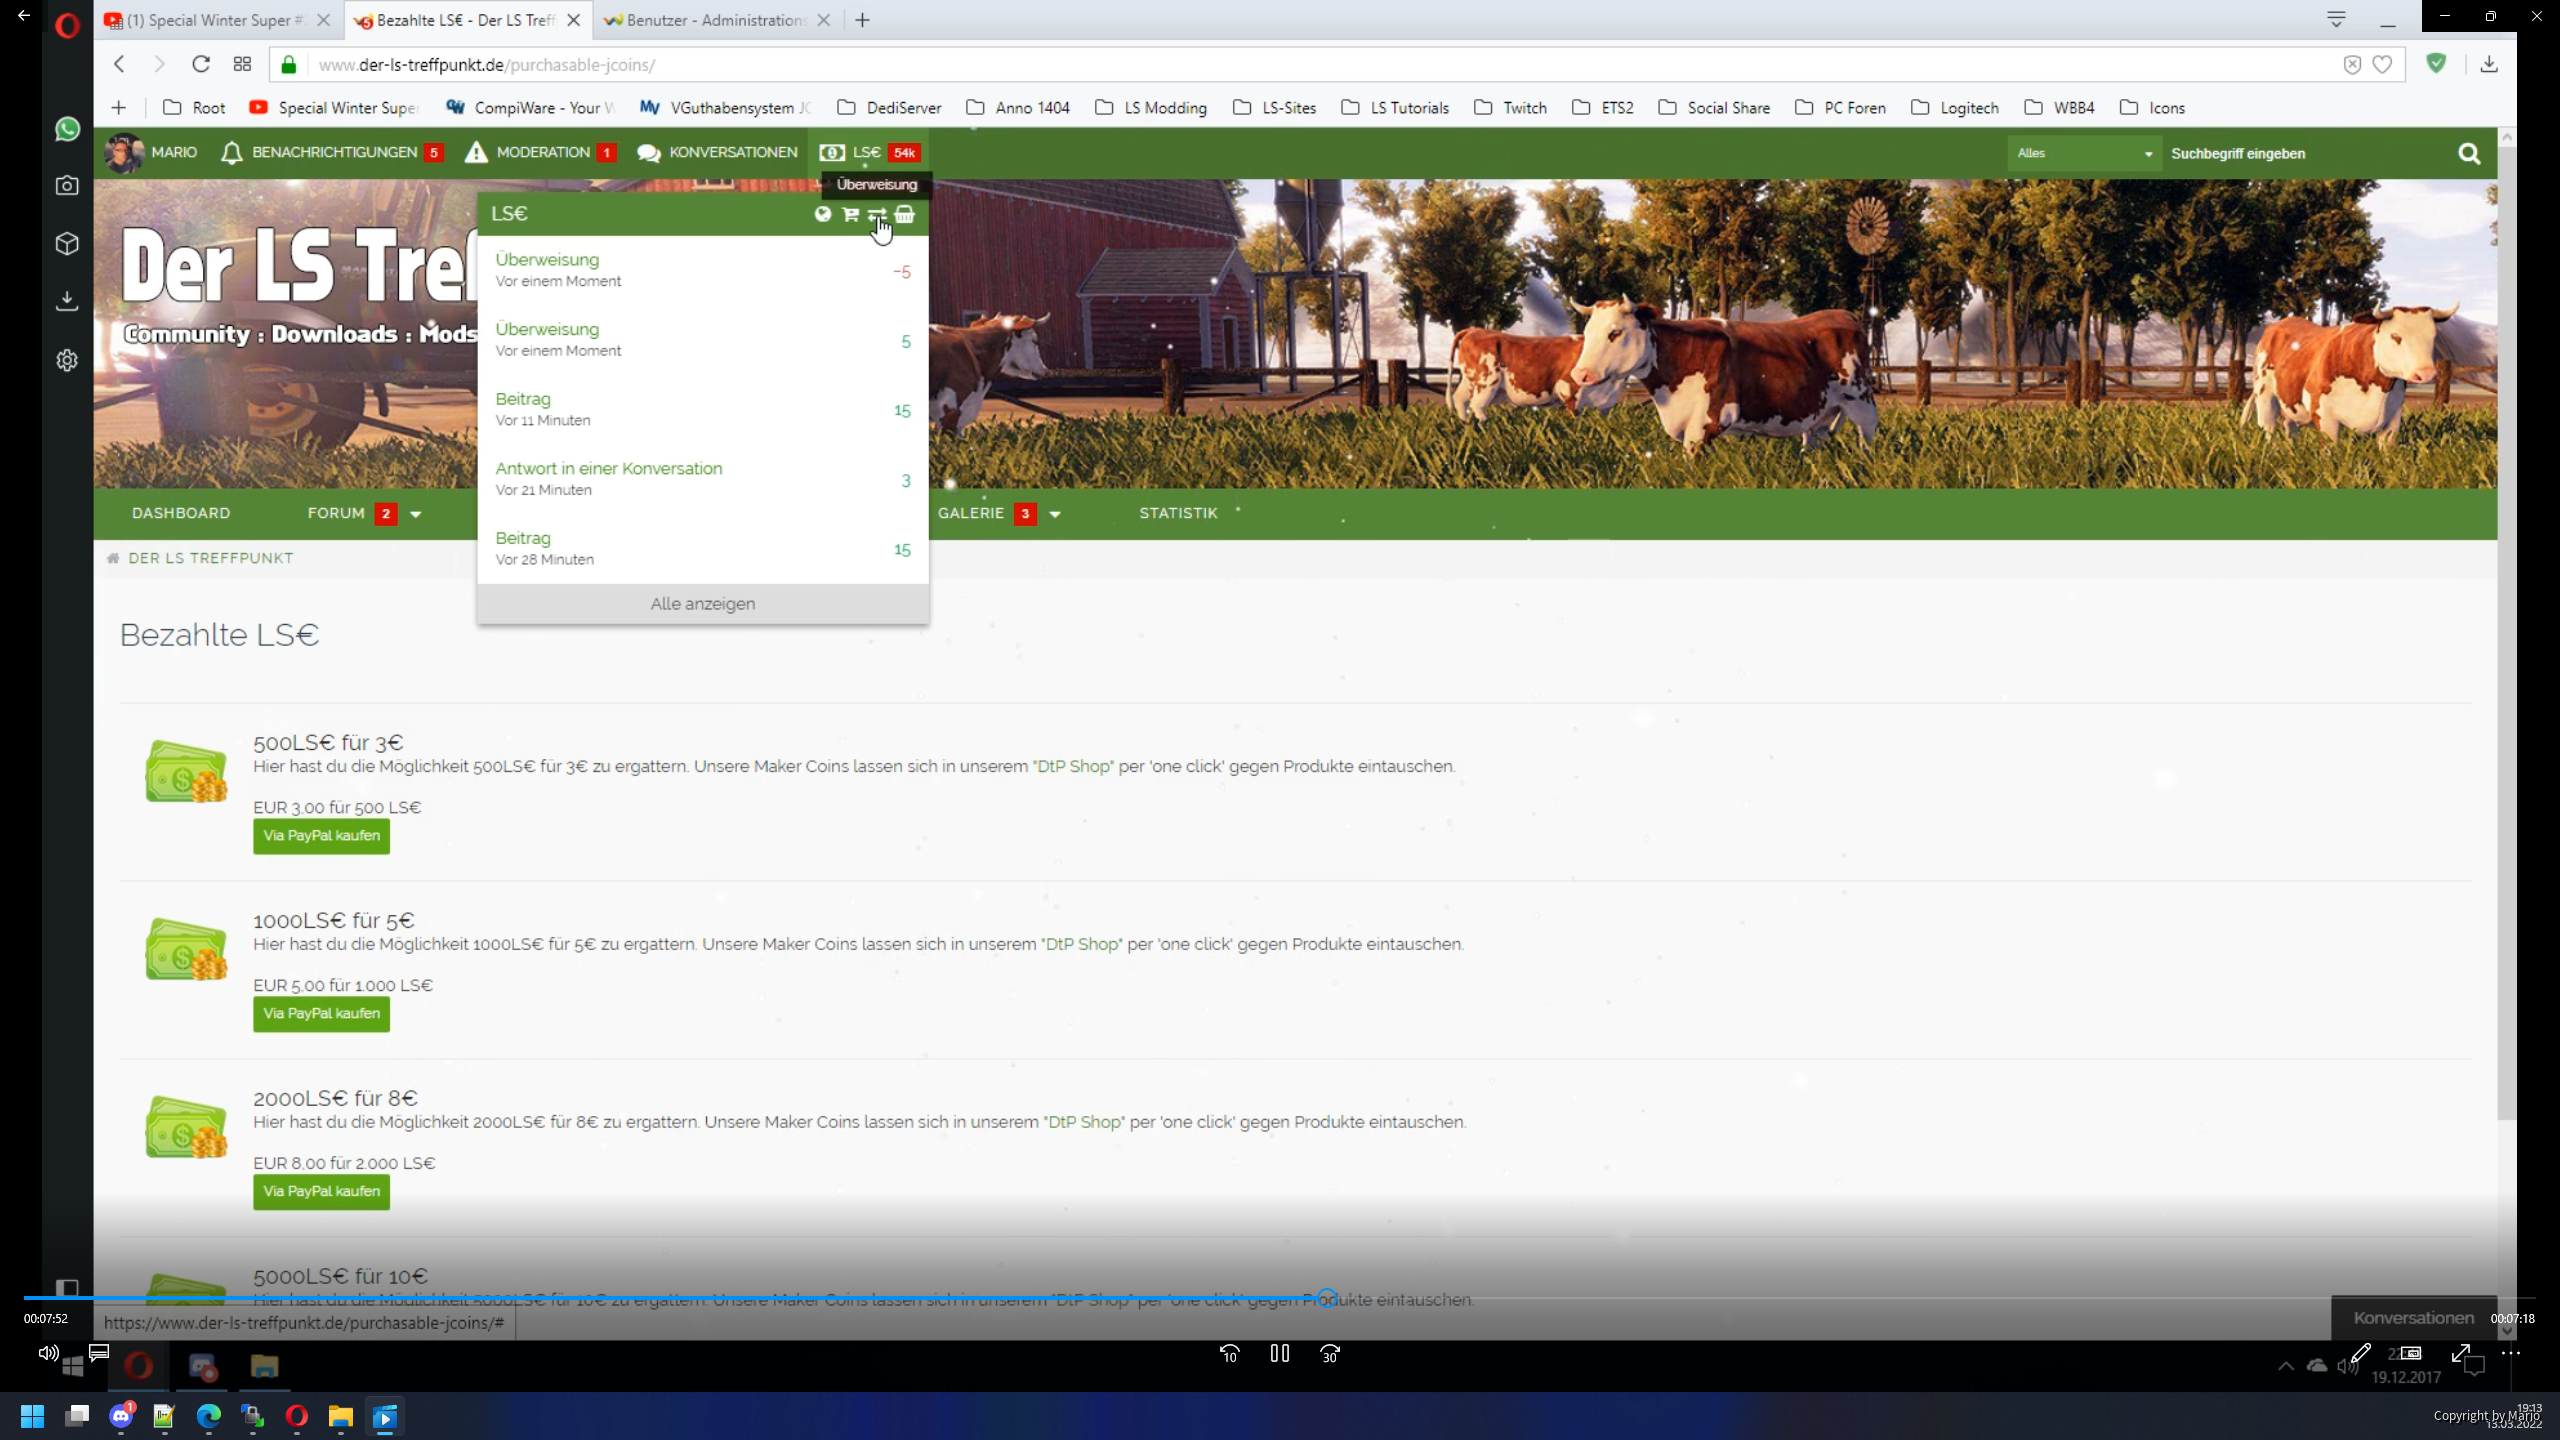Open the MODERATION menu
This screenshot has width=2560, height=1440.
click(x=540, y=153)
